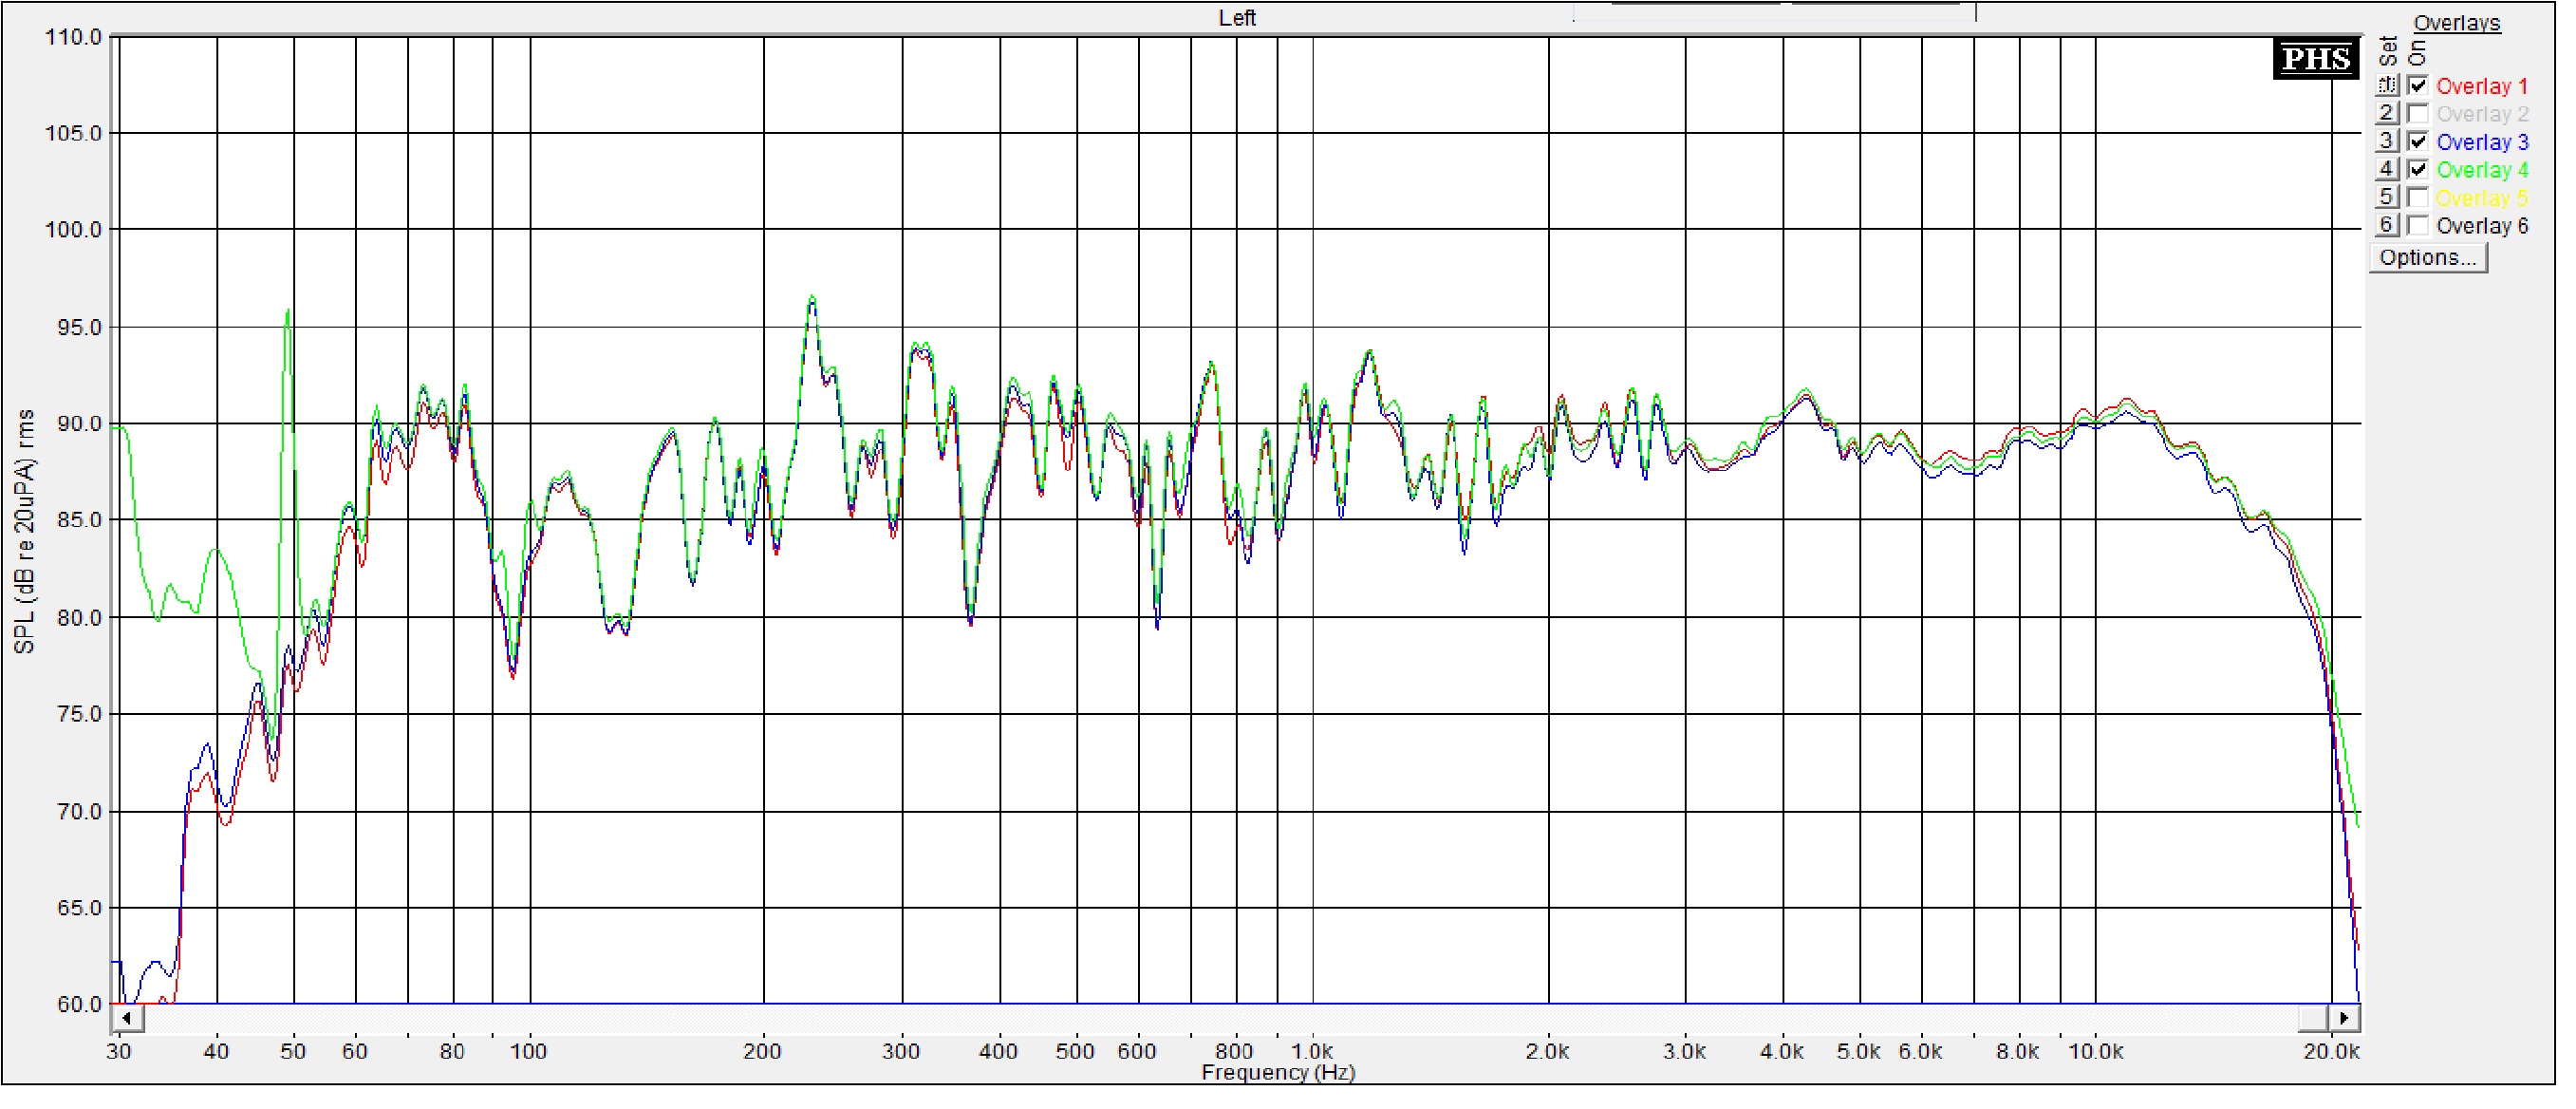Check the Overlay 6 checkbox

[x=2418, y=226]
